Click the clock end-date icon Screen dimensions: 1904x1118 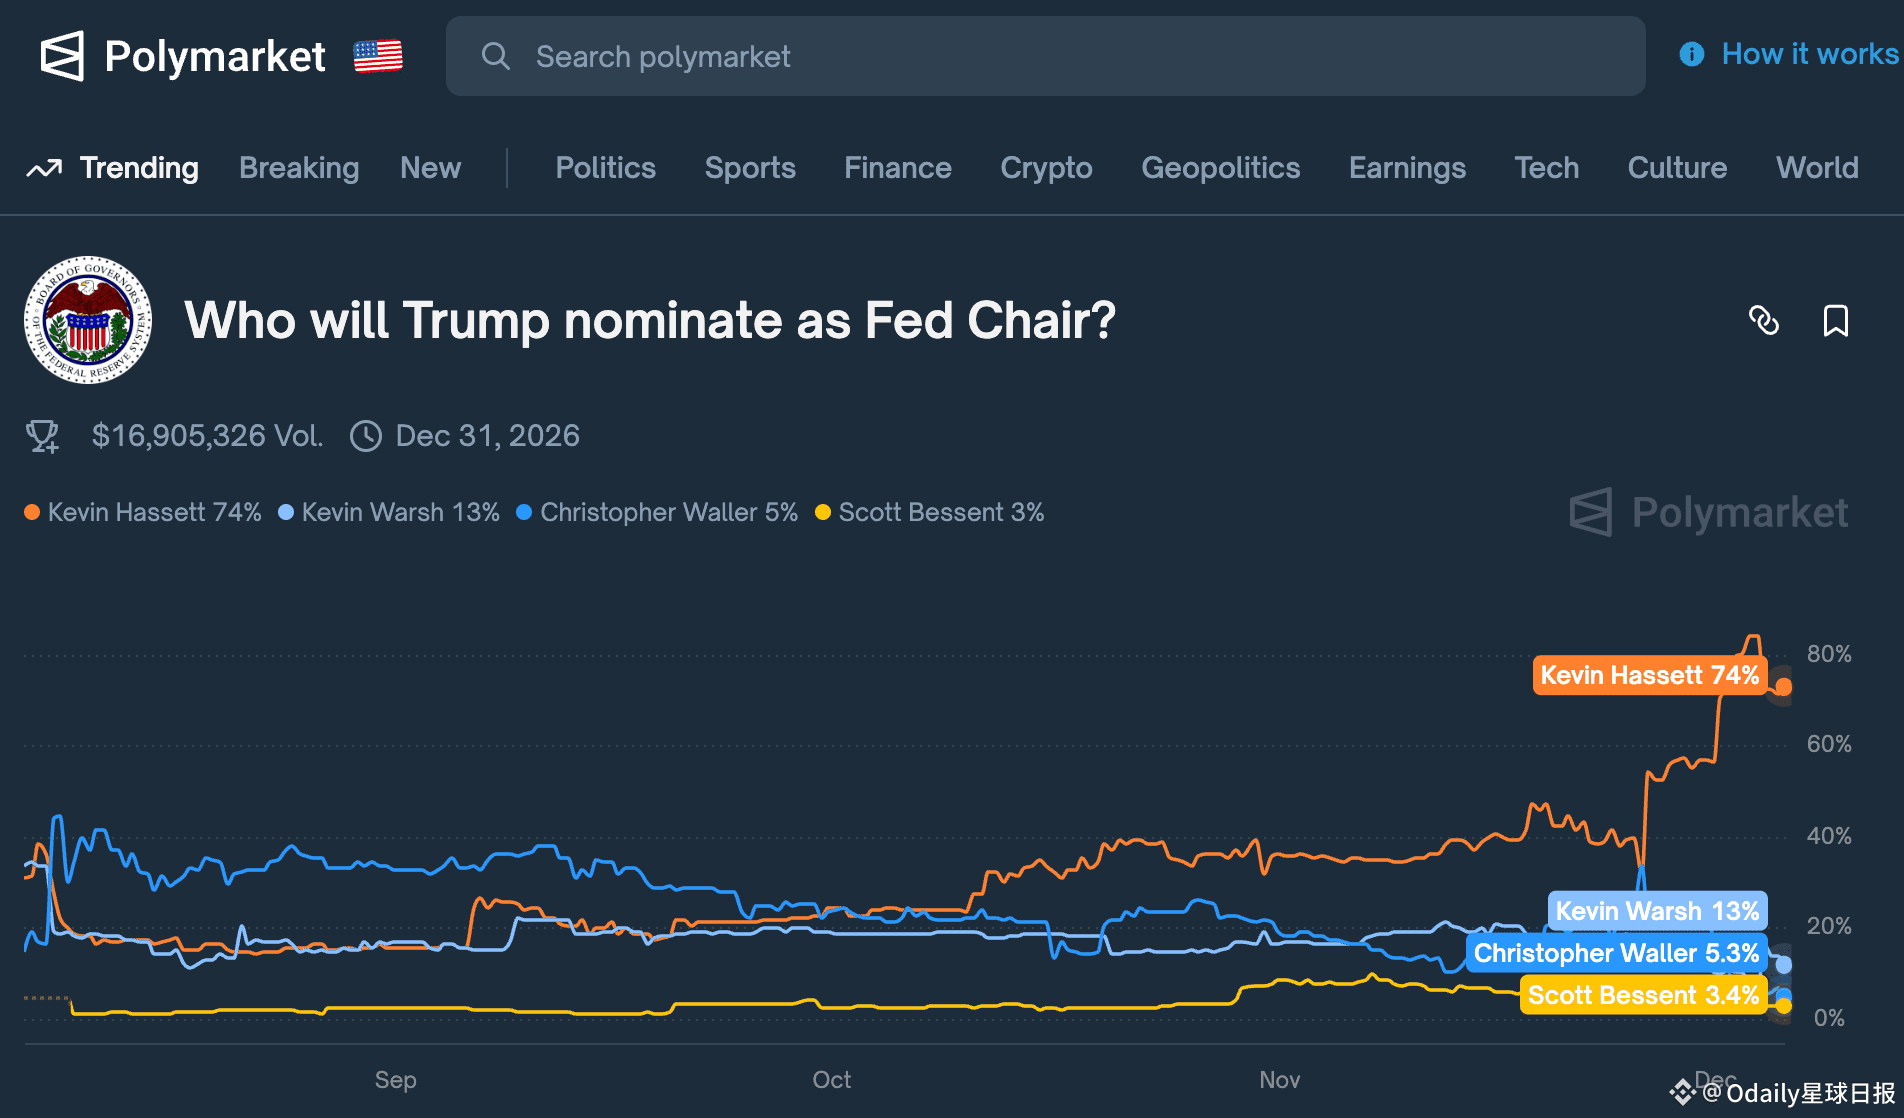[366, 436]
